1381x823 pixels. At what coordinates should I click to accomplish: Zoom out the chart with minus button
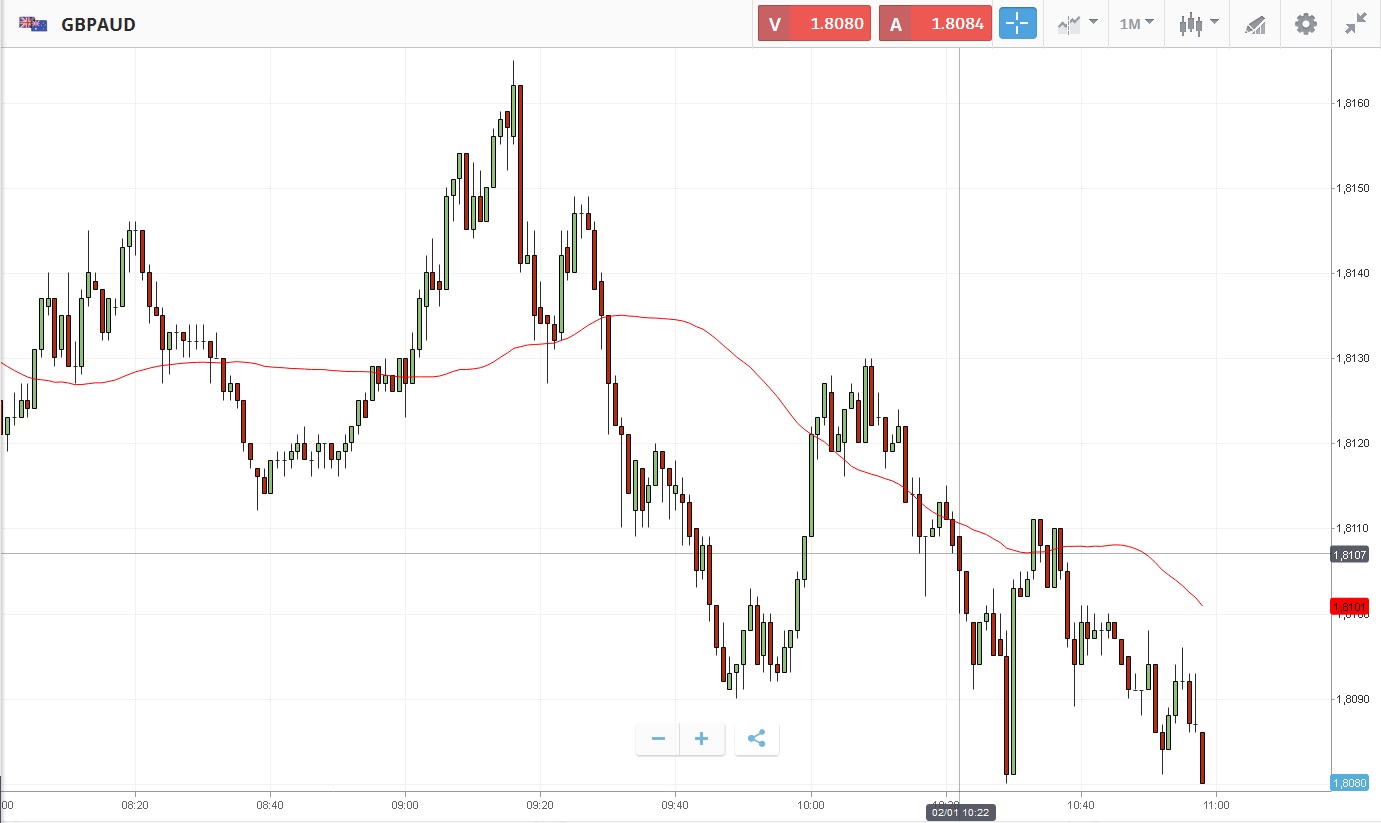click(x=658, y=739)
